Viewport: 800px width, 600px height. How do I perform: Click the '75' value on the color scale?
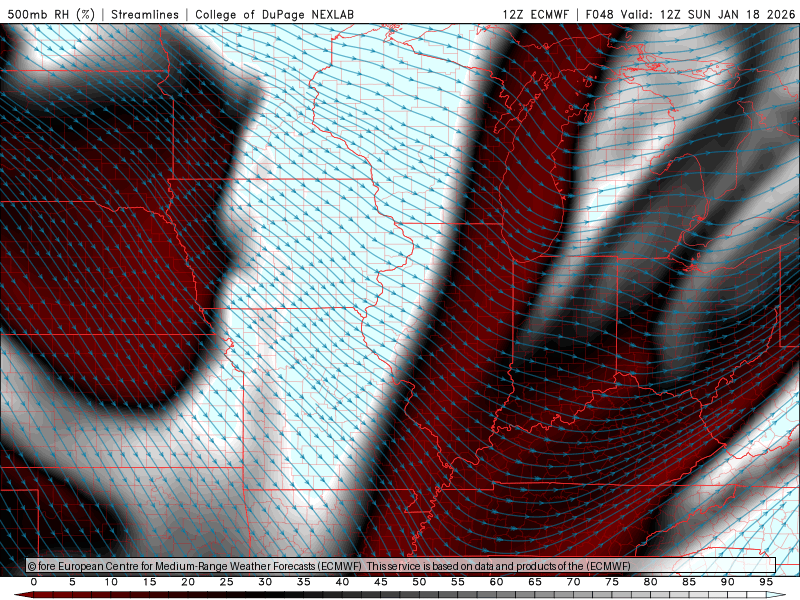612,582
